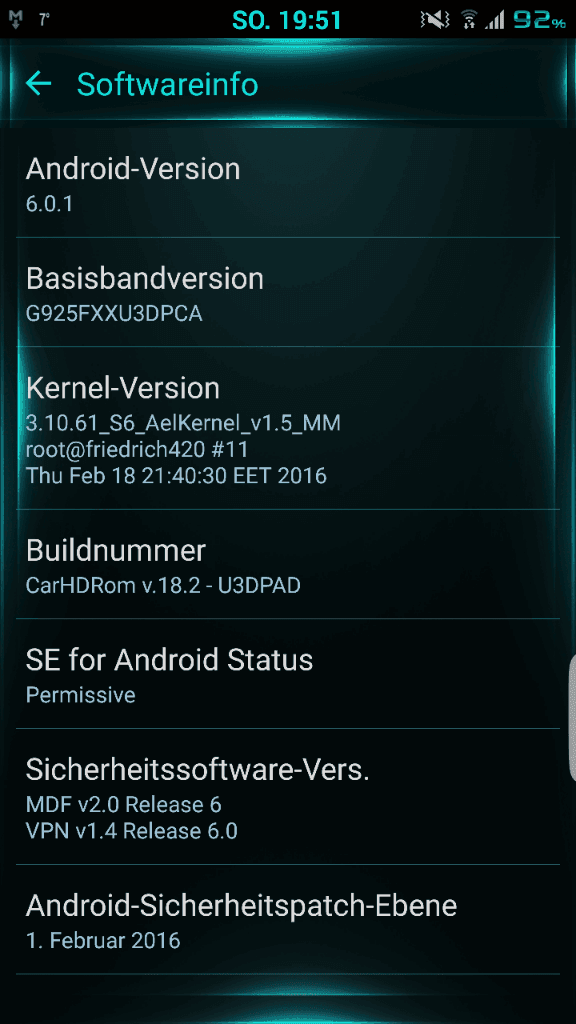
Task: Tap the Permissive status text
Action: pos(80,695)
